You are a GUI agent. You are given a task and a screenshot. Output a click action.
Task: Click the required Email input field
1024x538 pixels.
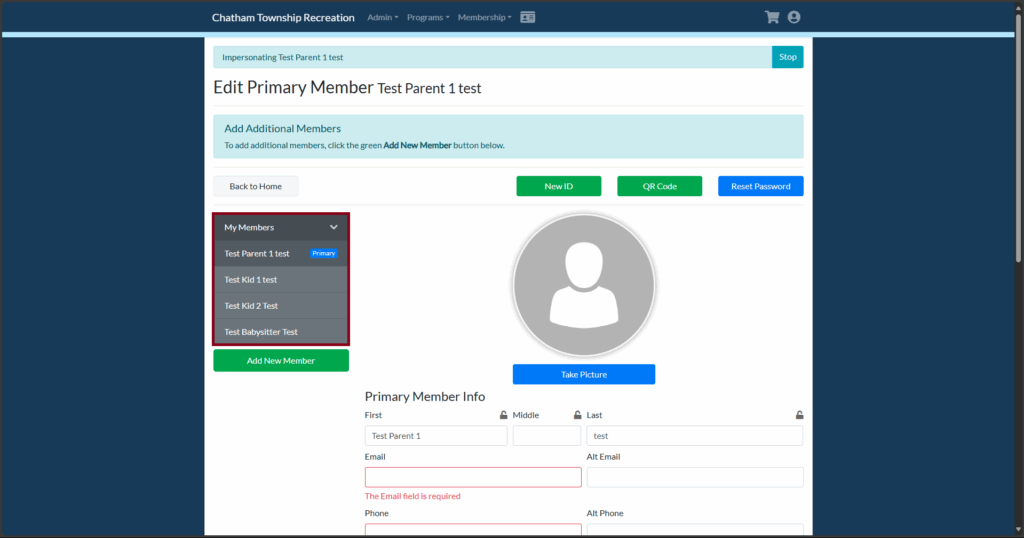[473, 477]
